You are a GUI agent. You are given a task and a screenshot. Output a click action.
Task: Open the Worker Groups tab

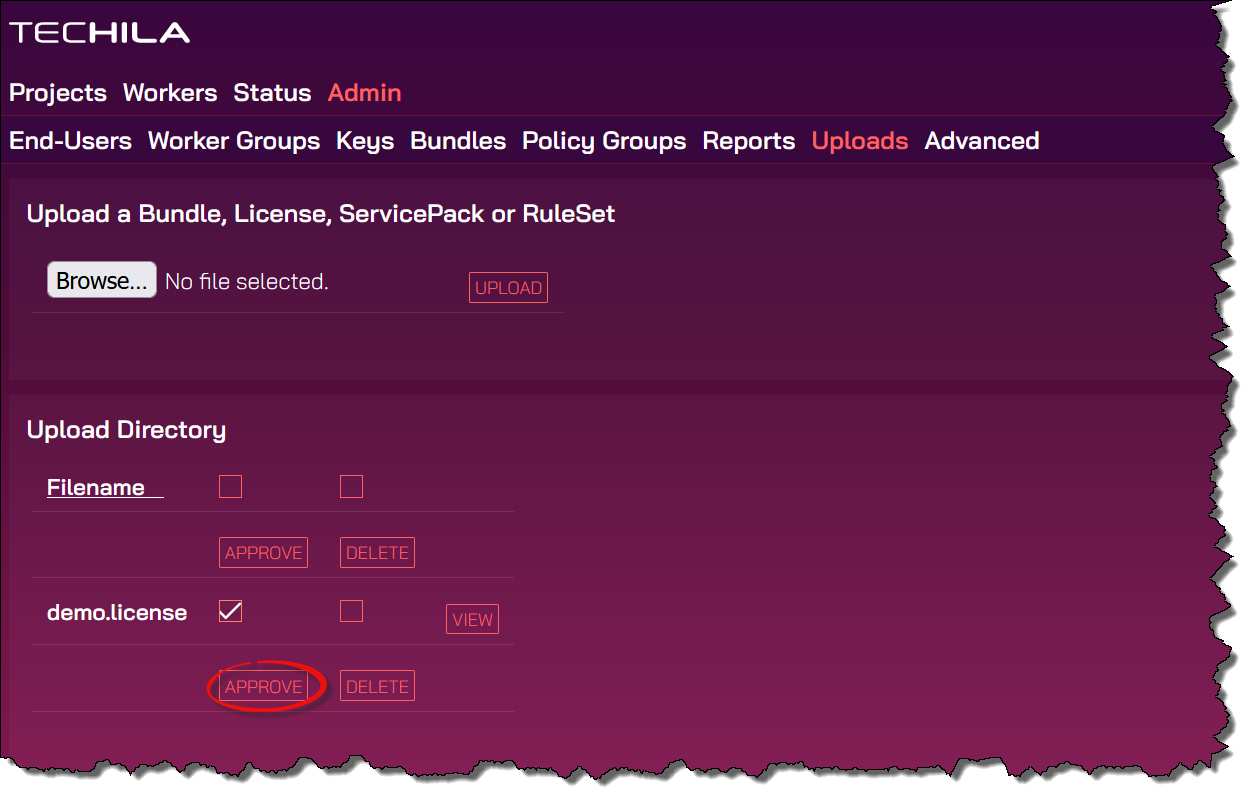point(234,141)
